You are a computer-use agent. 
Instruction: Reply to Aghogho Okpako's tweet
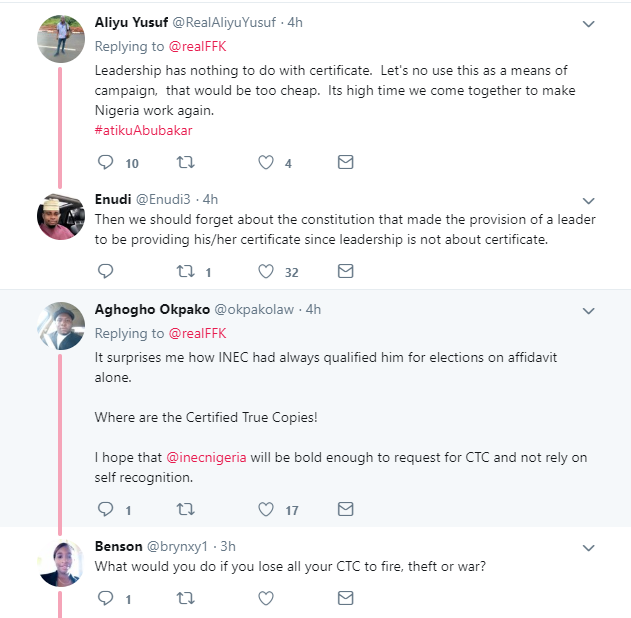[106, 509]
